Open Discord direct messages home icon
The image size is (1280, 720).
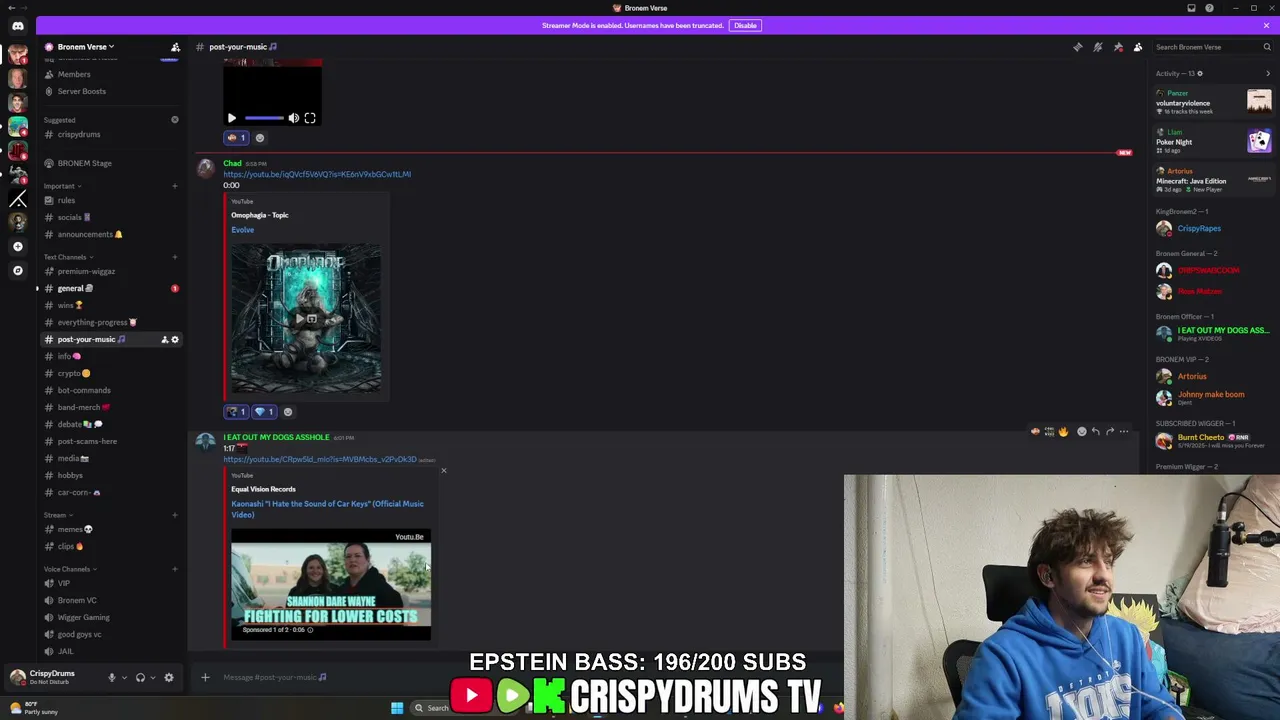click(x=17, y=26)
